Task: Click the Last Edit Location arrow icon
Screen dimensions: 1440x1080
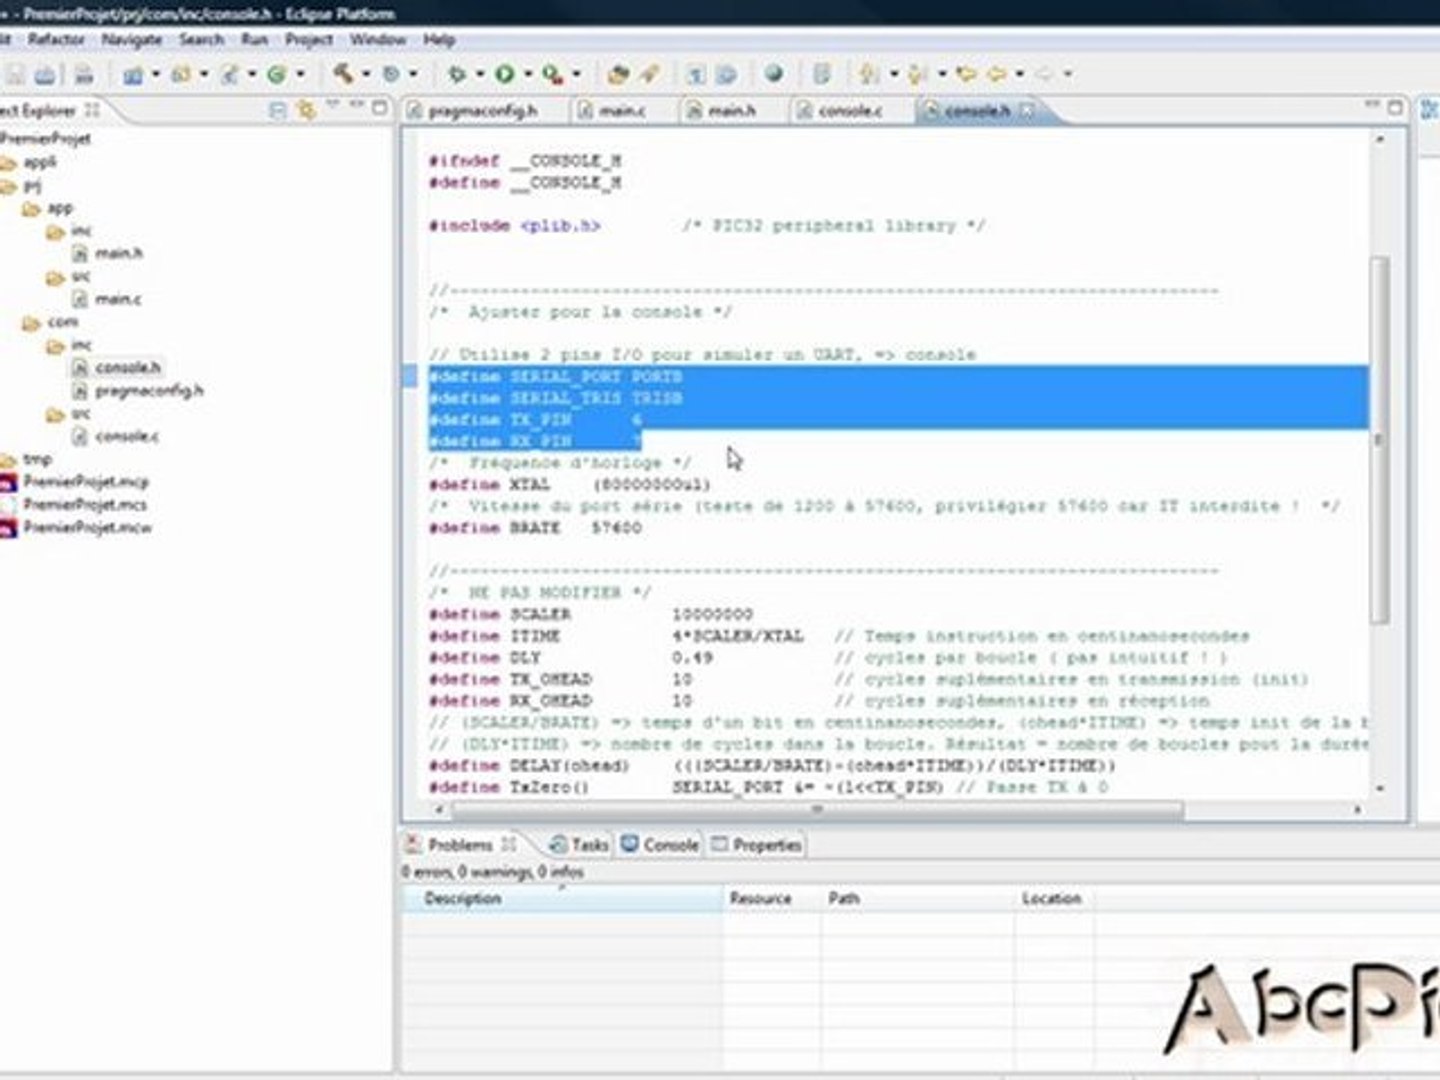Action: 966,74
